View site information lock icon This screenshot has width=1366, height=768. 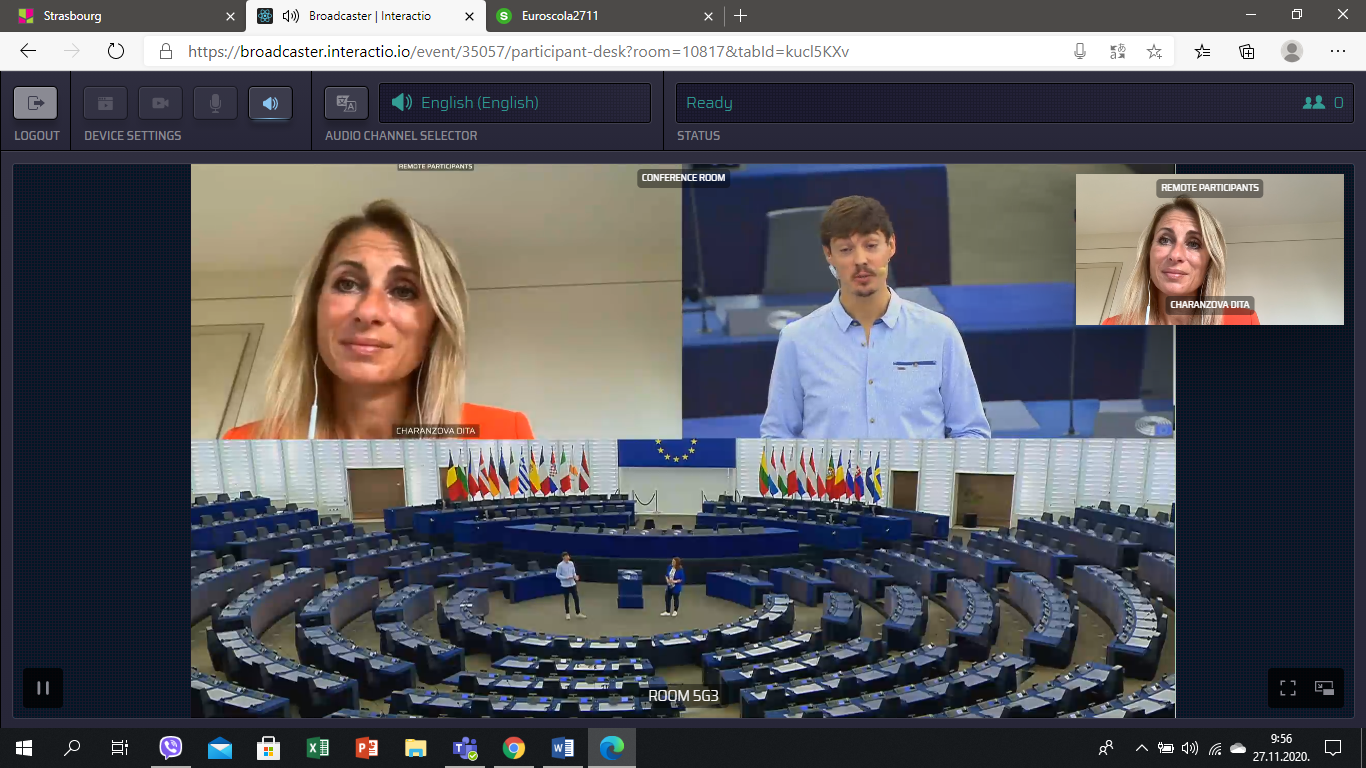tap(166, 52)
